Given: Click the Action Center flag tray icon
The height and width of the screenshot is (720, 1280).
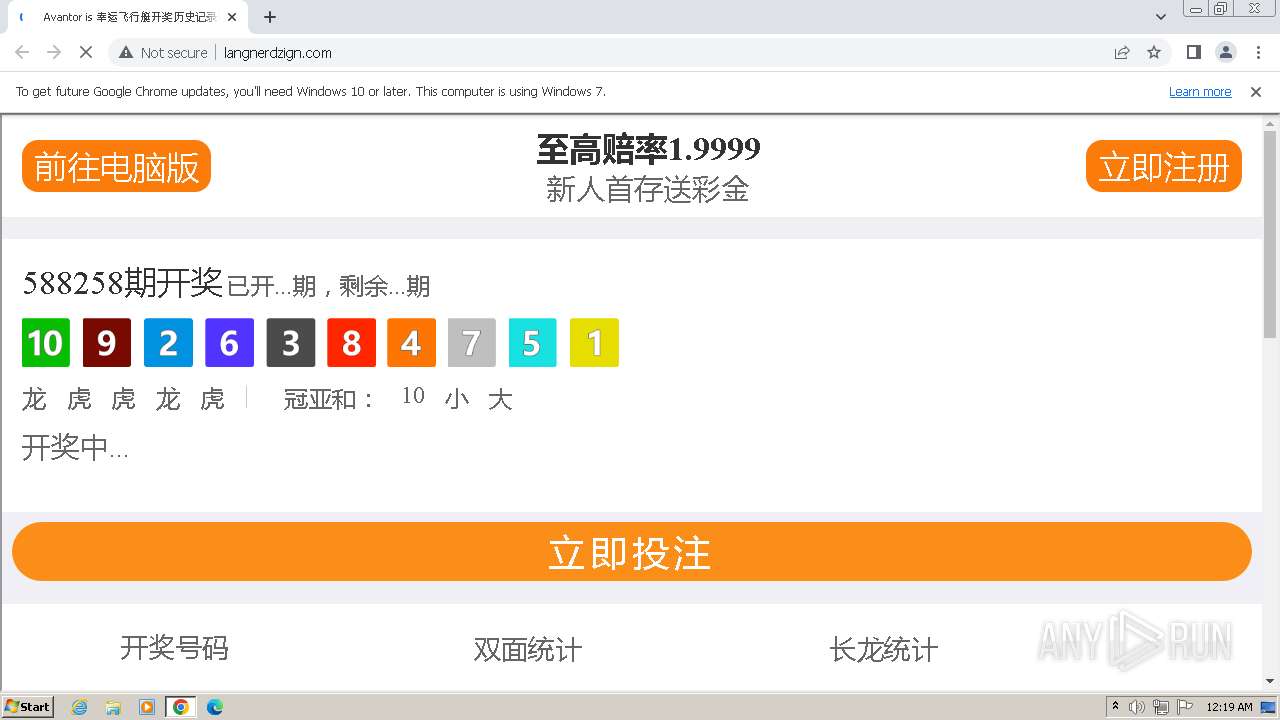Looking at the screenshot, I should click(1185, 707).
